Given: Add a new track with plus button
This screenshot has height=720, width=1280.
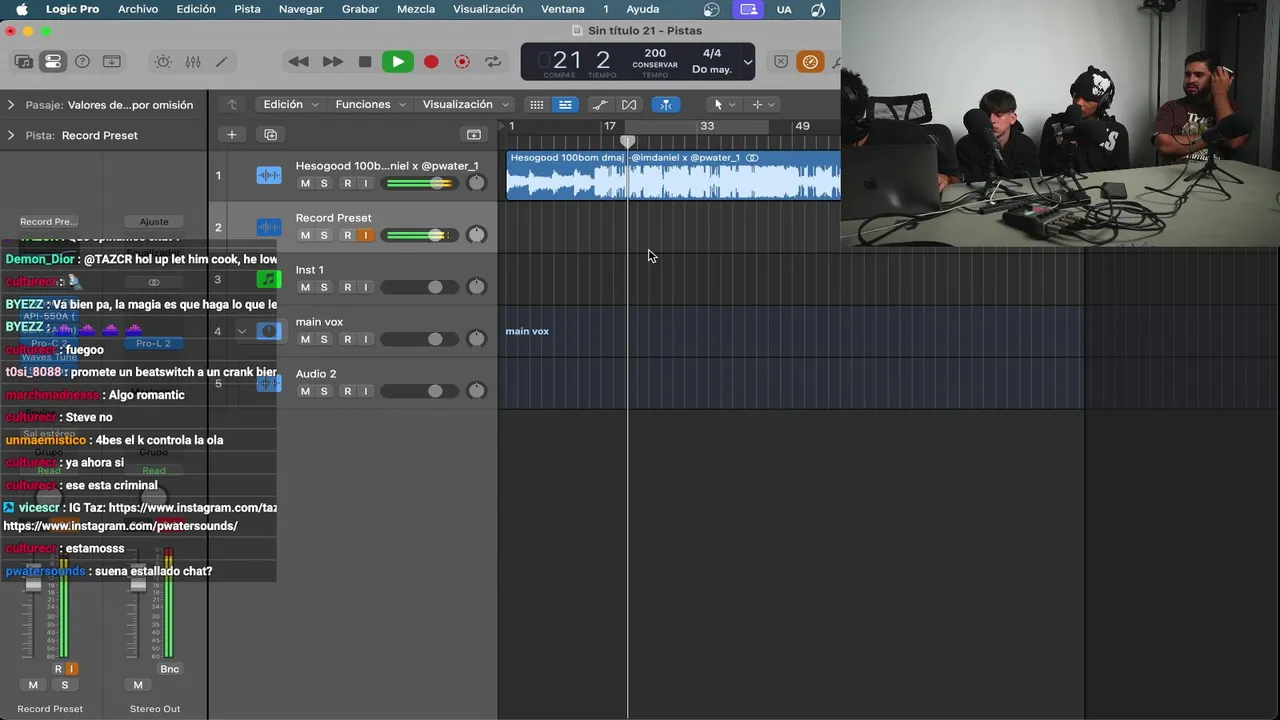Looking at the screenshot, I should click(x=231, y=134).
